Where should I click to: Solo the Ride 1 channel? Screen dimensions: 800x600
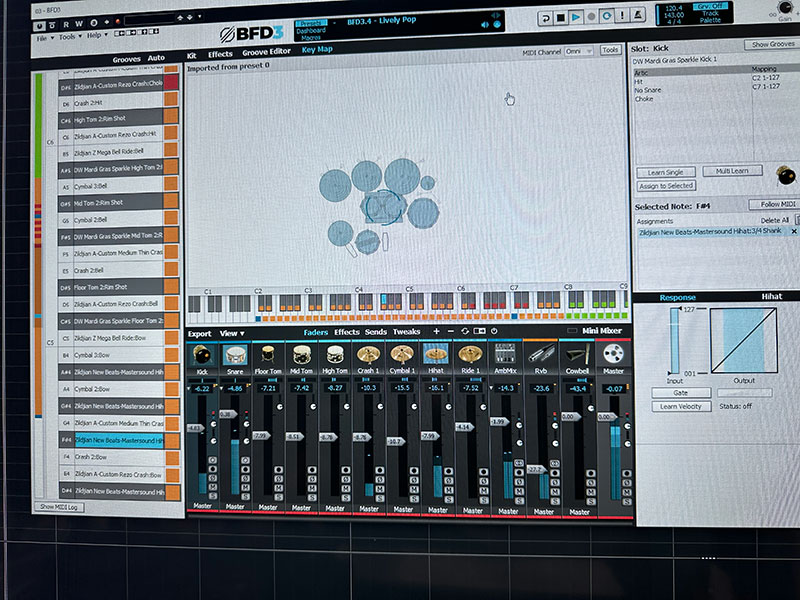pyautogui.click(x=483, y=499)
